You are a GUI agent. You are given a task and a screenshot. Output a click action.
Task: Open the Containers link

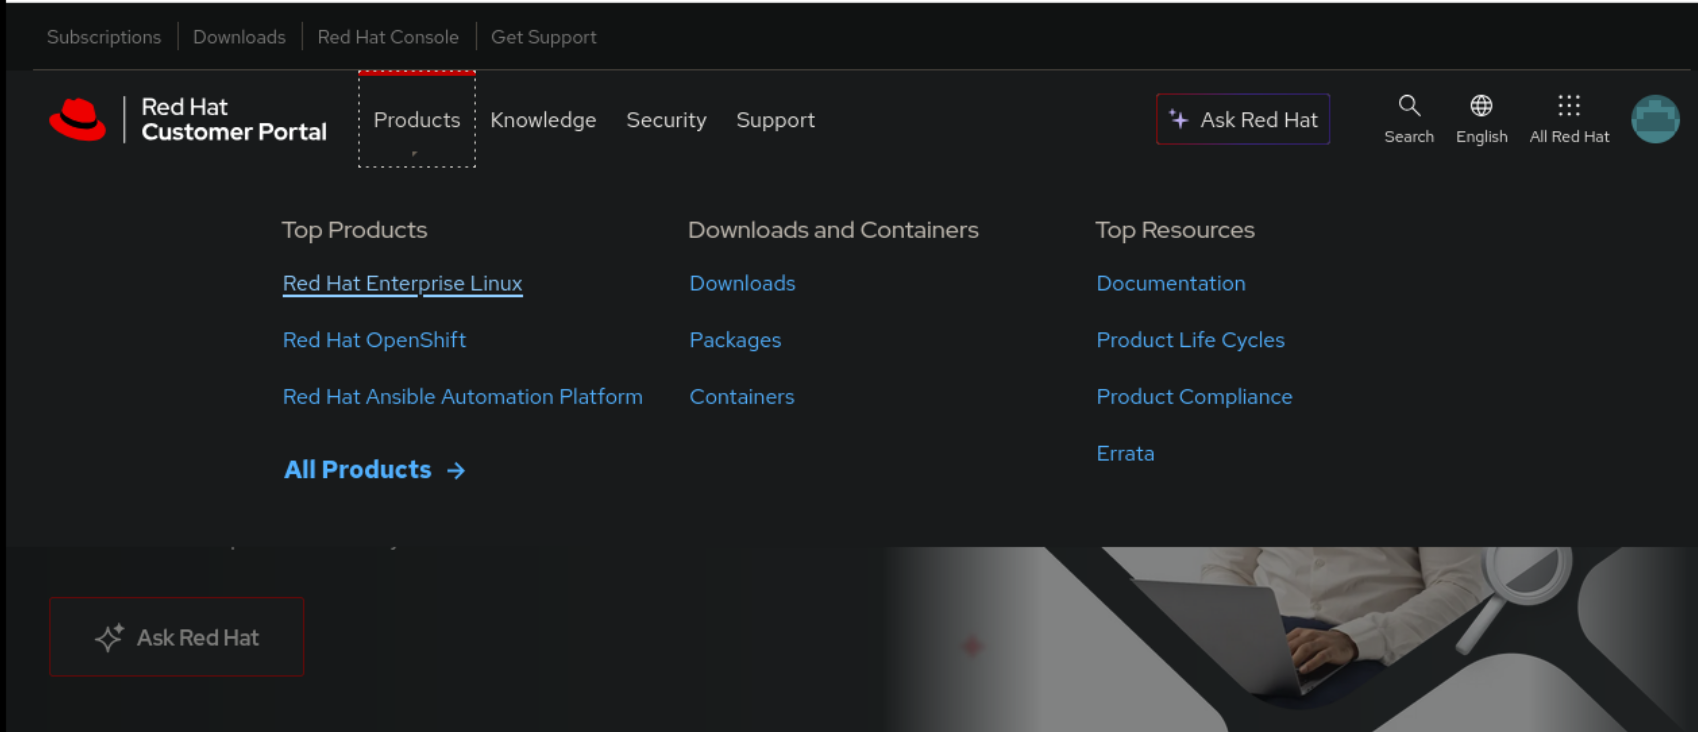741,397
